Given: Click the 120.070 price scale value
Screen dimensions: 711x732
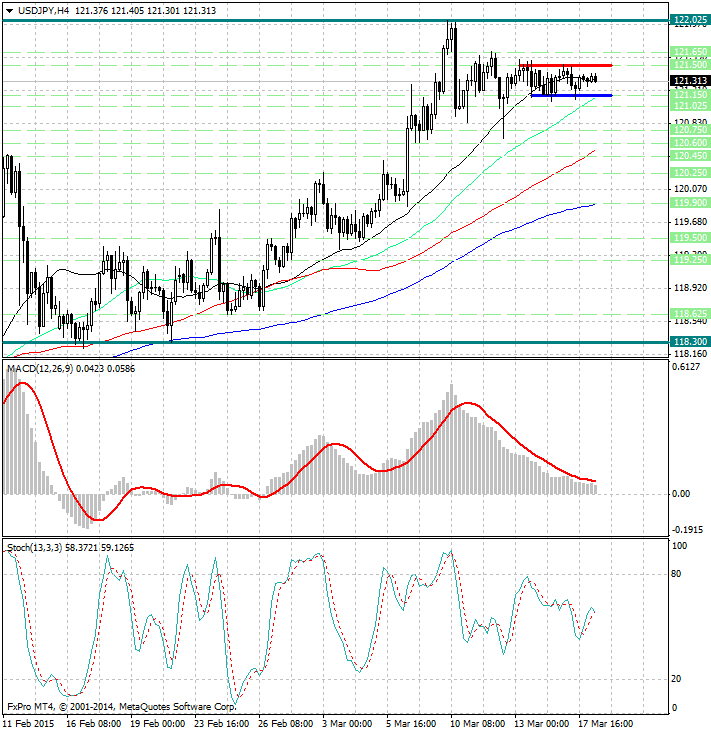Looking at the screenshot, I should pyautogui.click(x=690, y=189).
